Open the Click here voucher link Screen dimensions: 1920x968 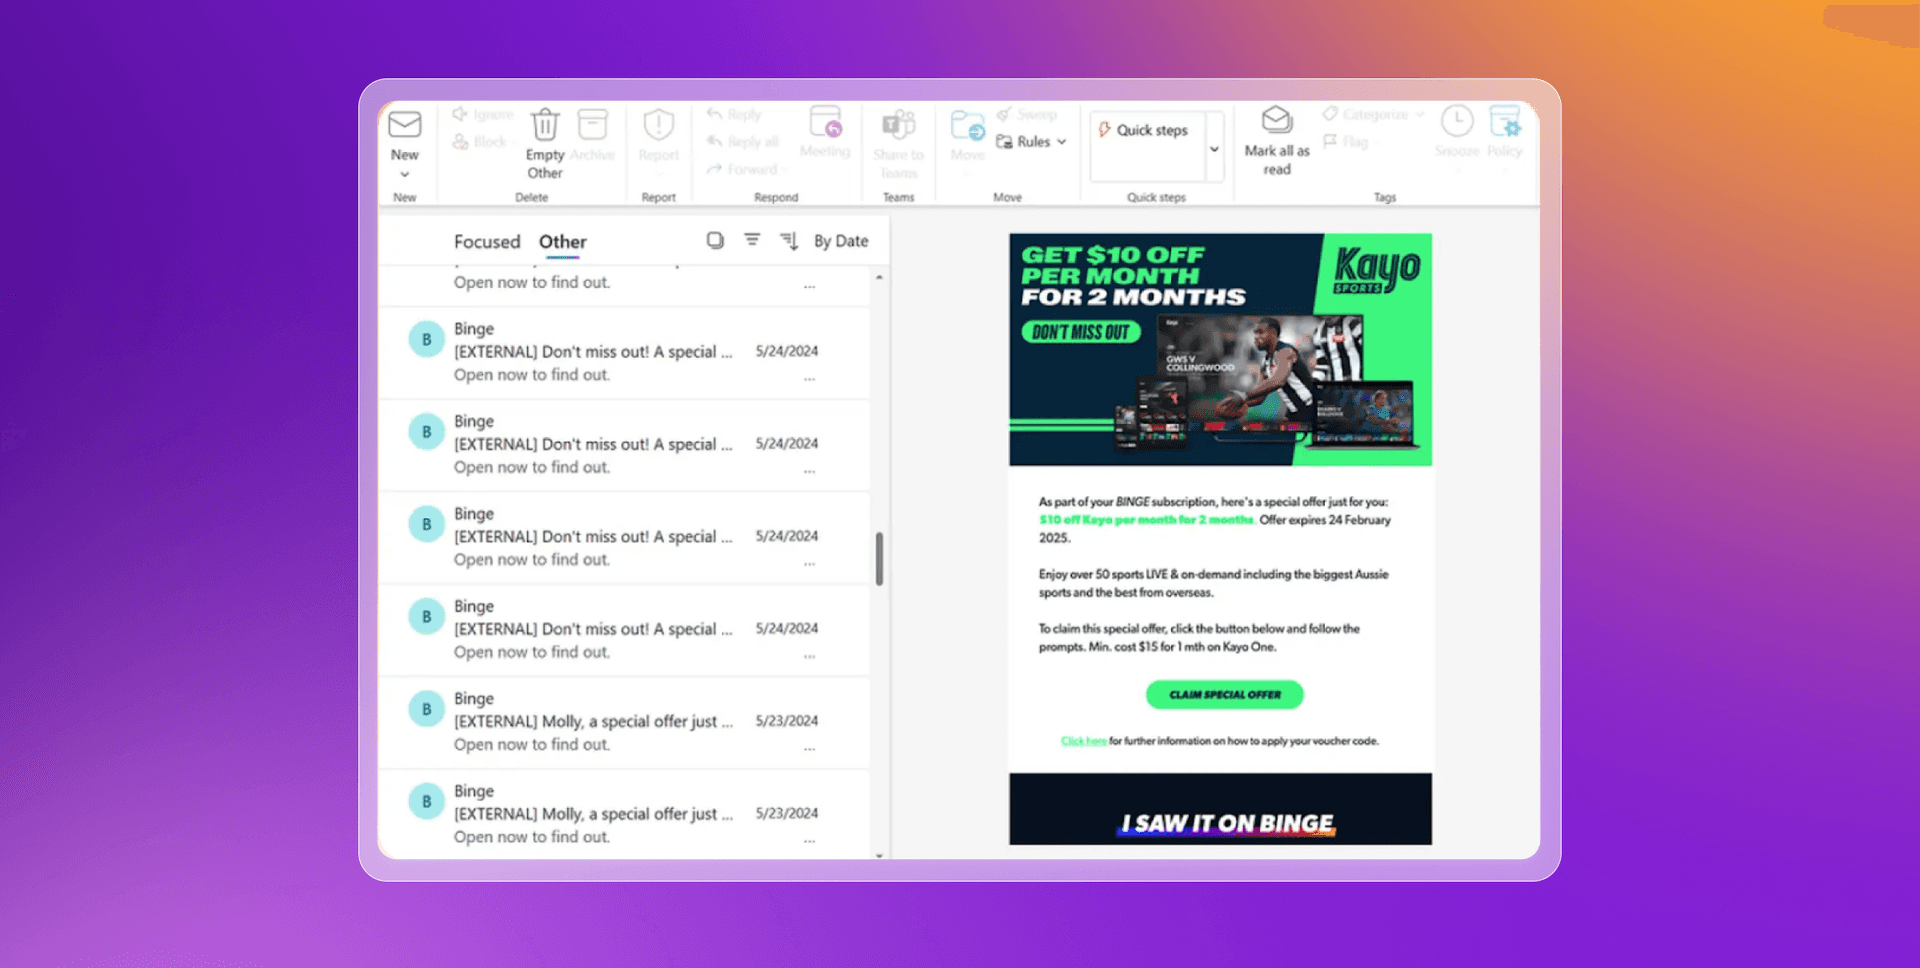coord(1083,741)
